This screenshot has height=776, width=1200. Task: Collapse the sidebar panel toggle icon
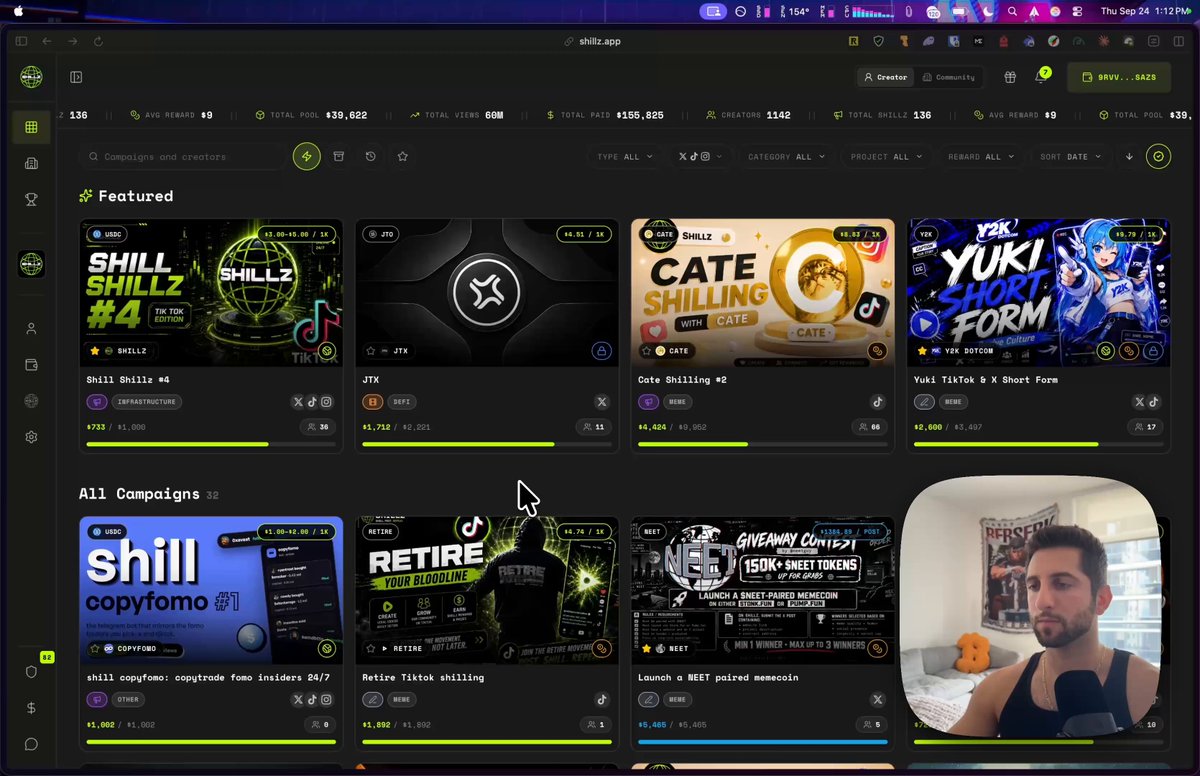coord(76,77)
